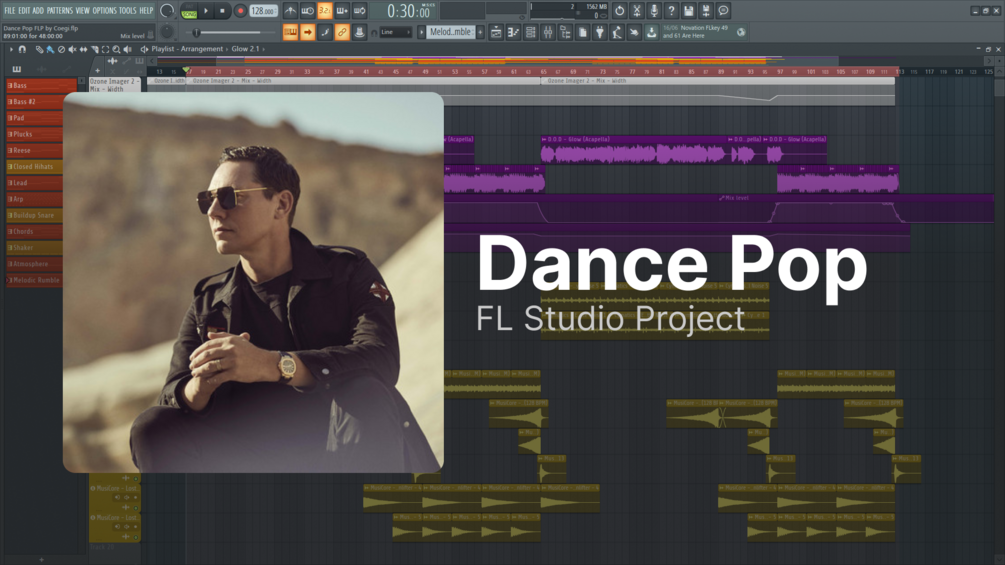The image size is (1005, 565).
Task: Toggle loop recording icon
Action: pos(360,11)
